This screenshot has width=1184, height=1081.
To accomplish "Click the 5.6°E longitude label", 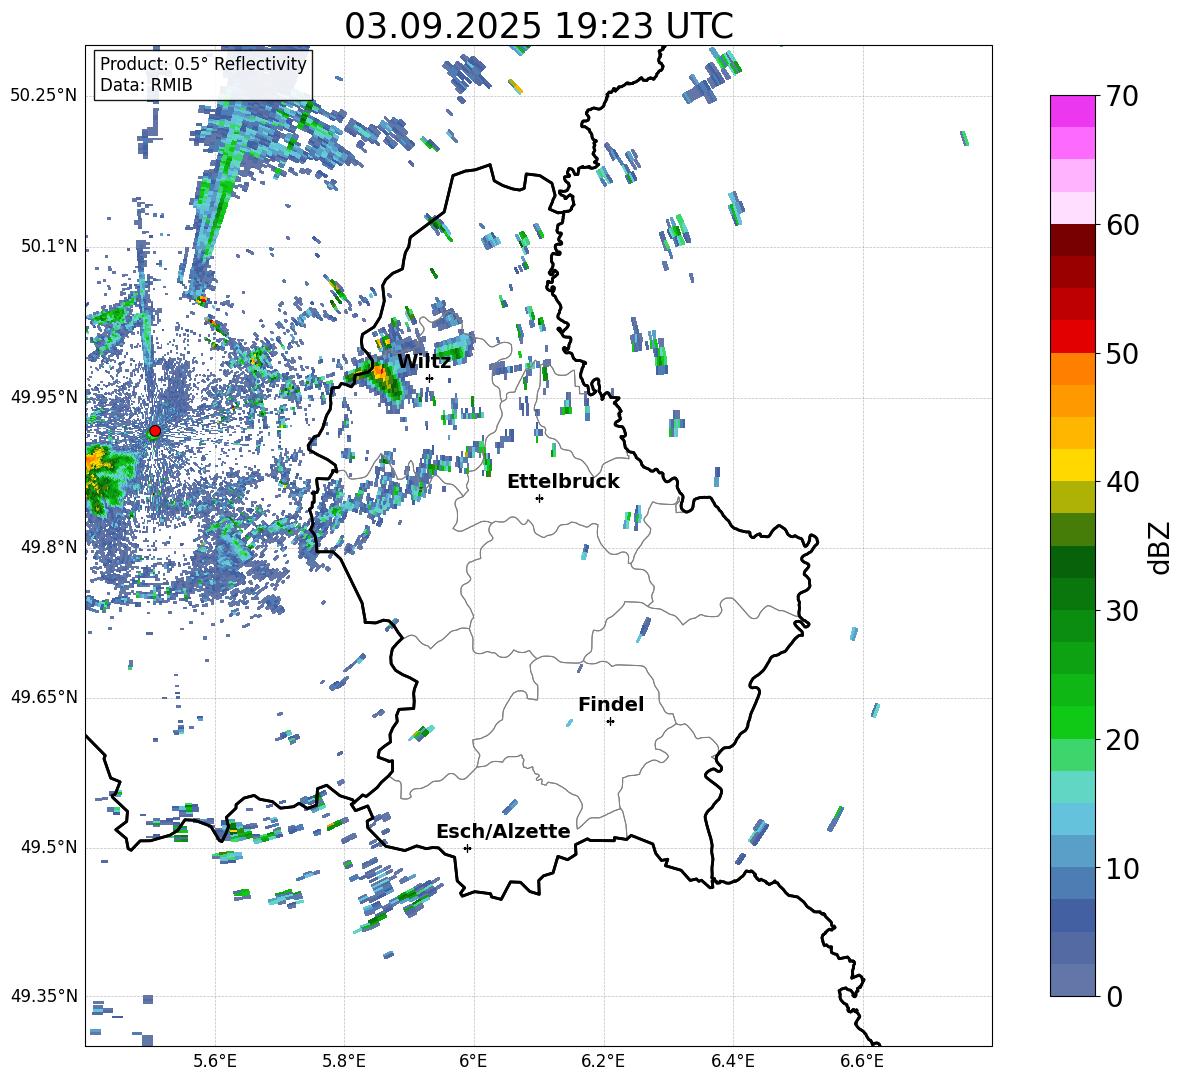I will (215, 1061).
